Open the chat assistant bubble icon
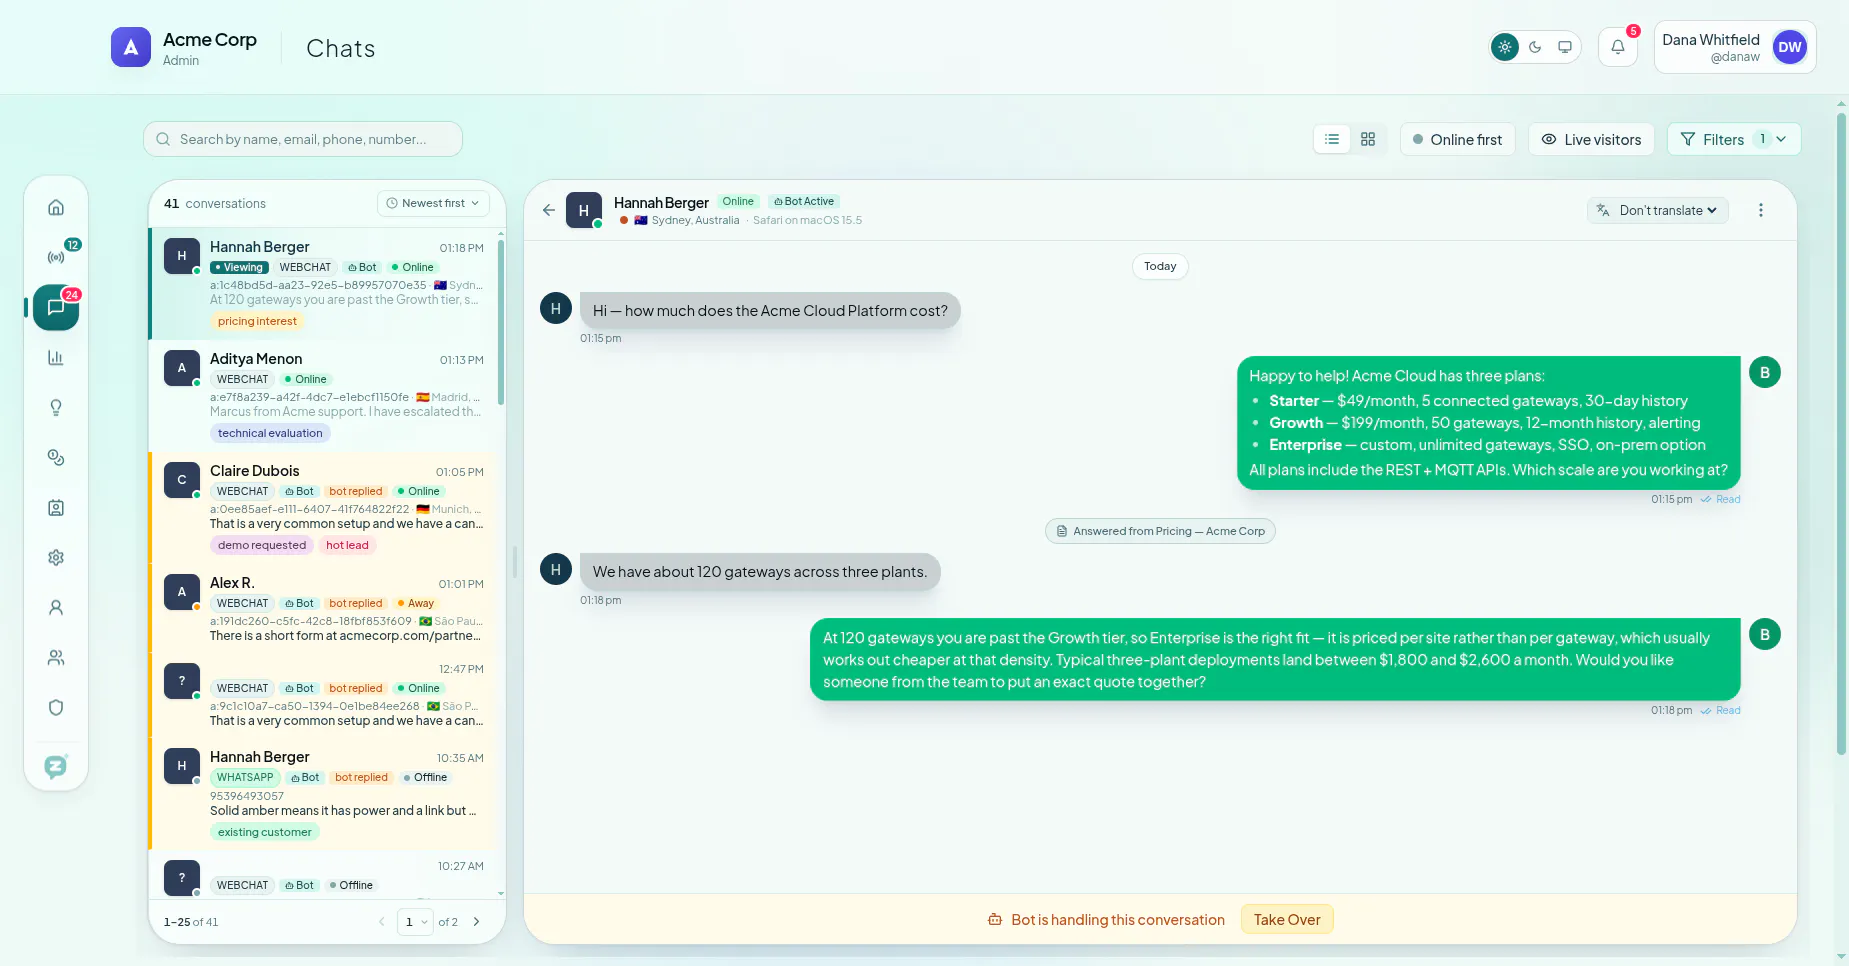 (x=56, y=766)
